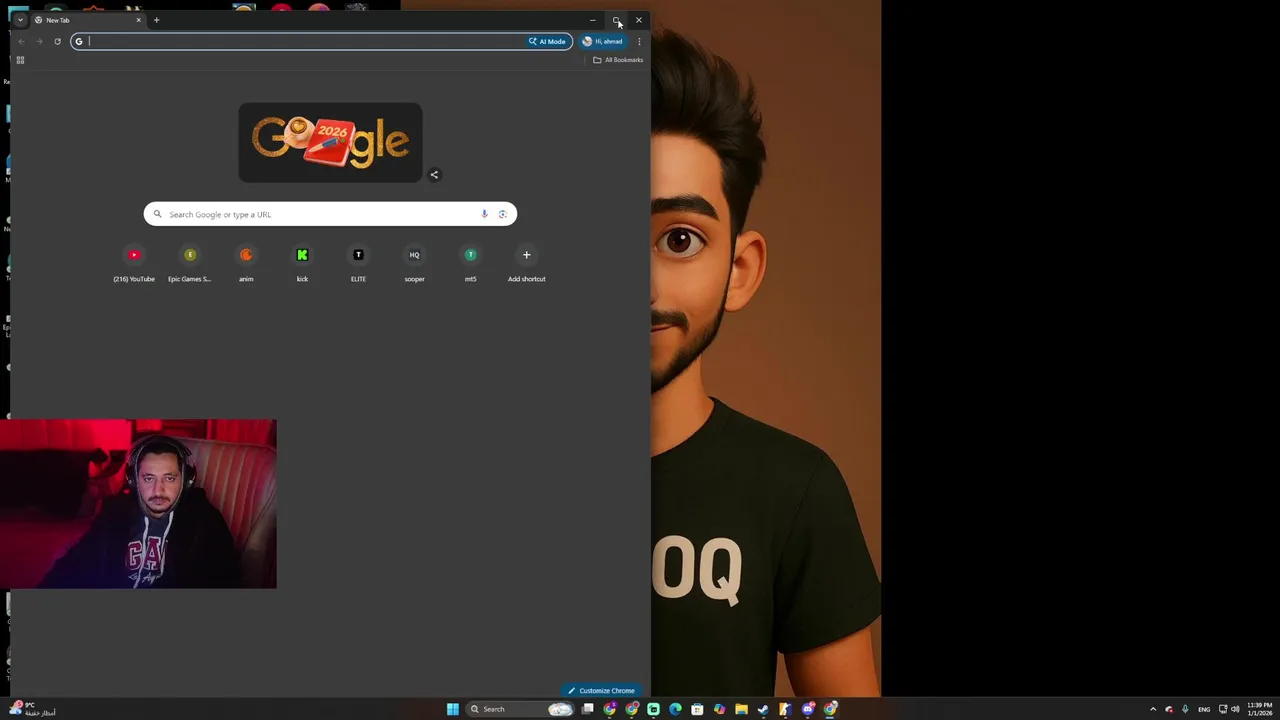Open the Windows Start menu
This screenshot has height=720, width=1280.
pyautogui.click(x=453, y=709)
